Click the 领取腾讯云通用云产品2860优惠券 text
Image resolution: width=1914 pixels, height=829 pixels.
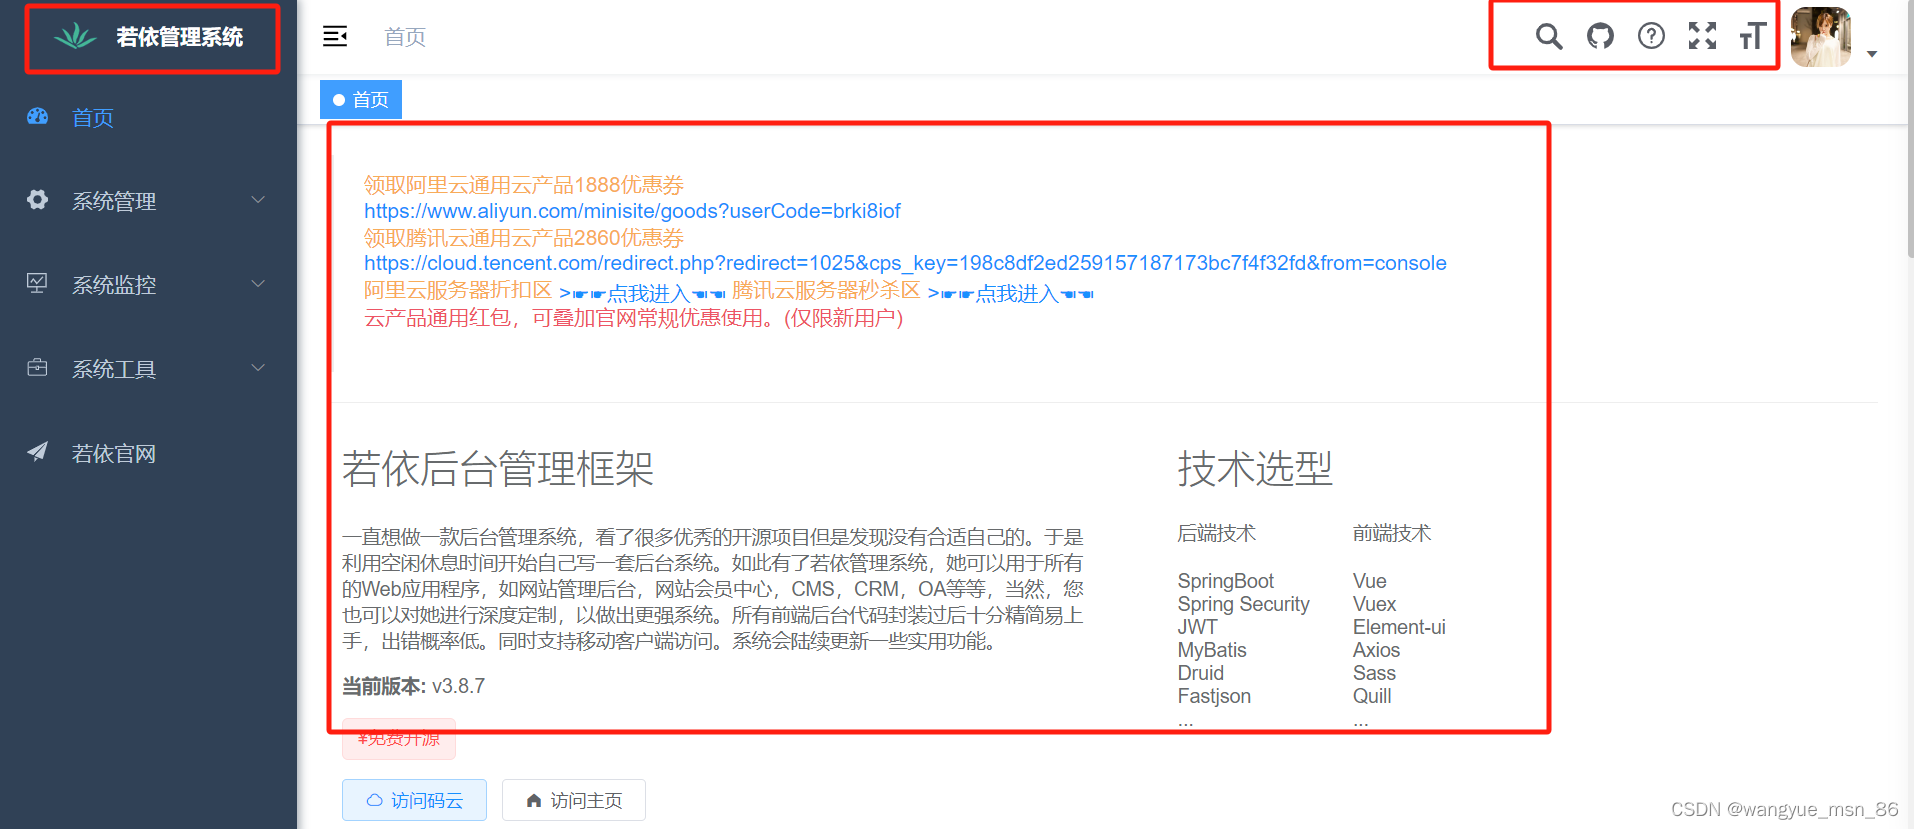click(524, 238)
